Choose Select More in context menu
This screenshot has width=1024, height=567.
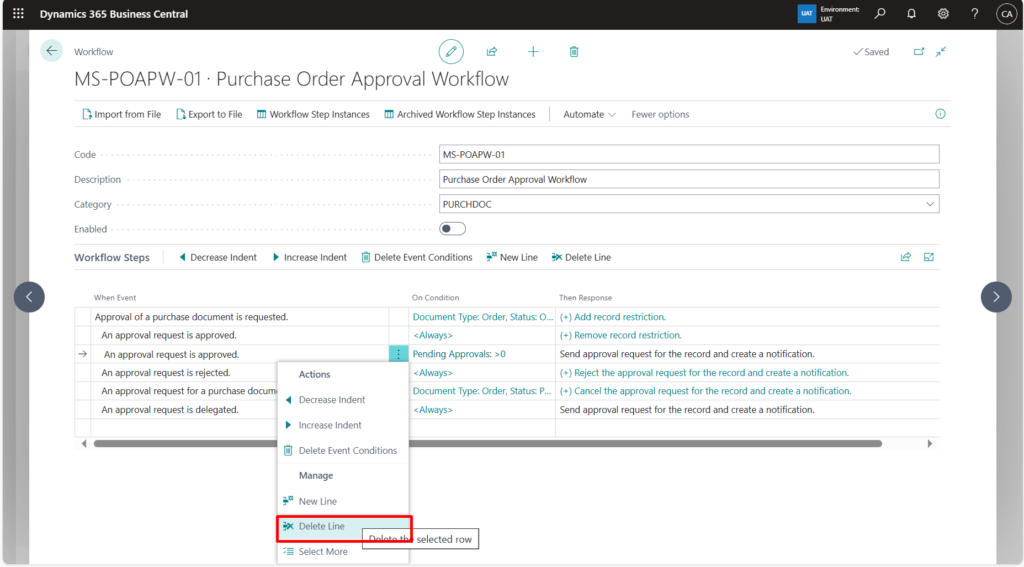coord(343,552)
